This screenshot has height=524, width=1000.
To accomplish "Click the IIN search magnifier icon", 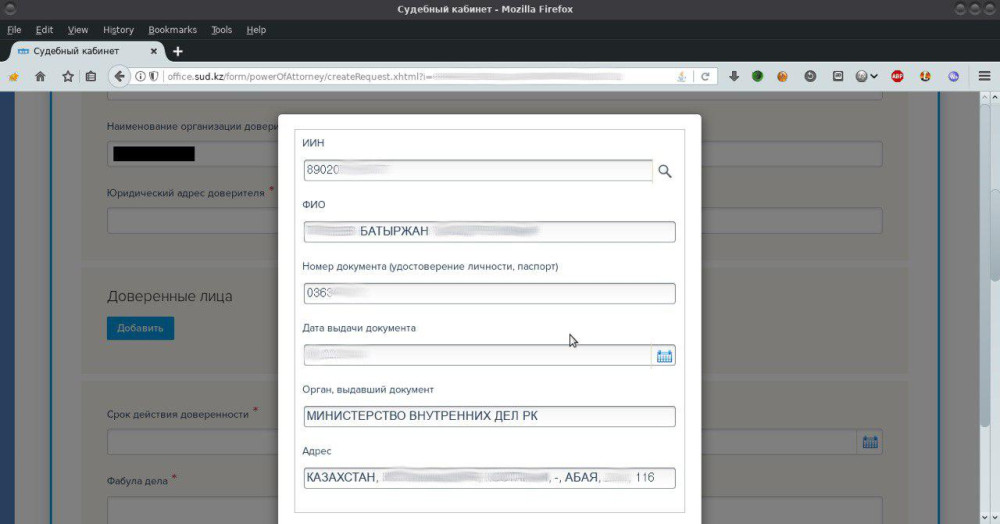I will point(665,171).
